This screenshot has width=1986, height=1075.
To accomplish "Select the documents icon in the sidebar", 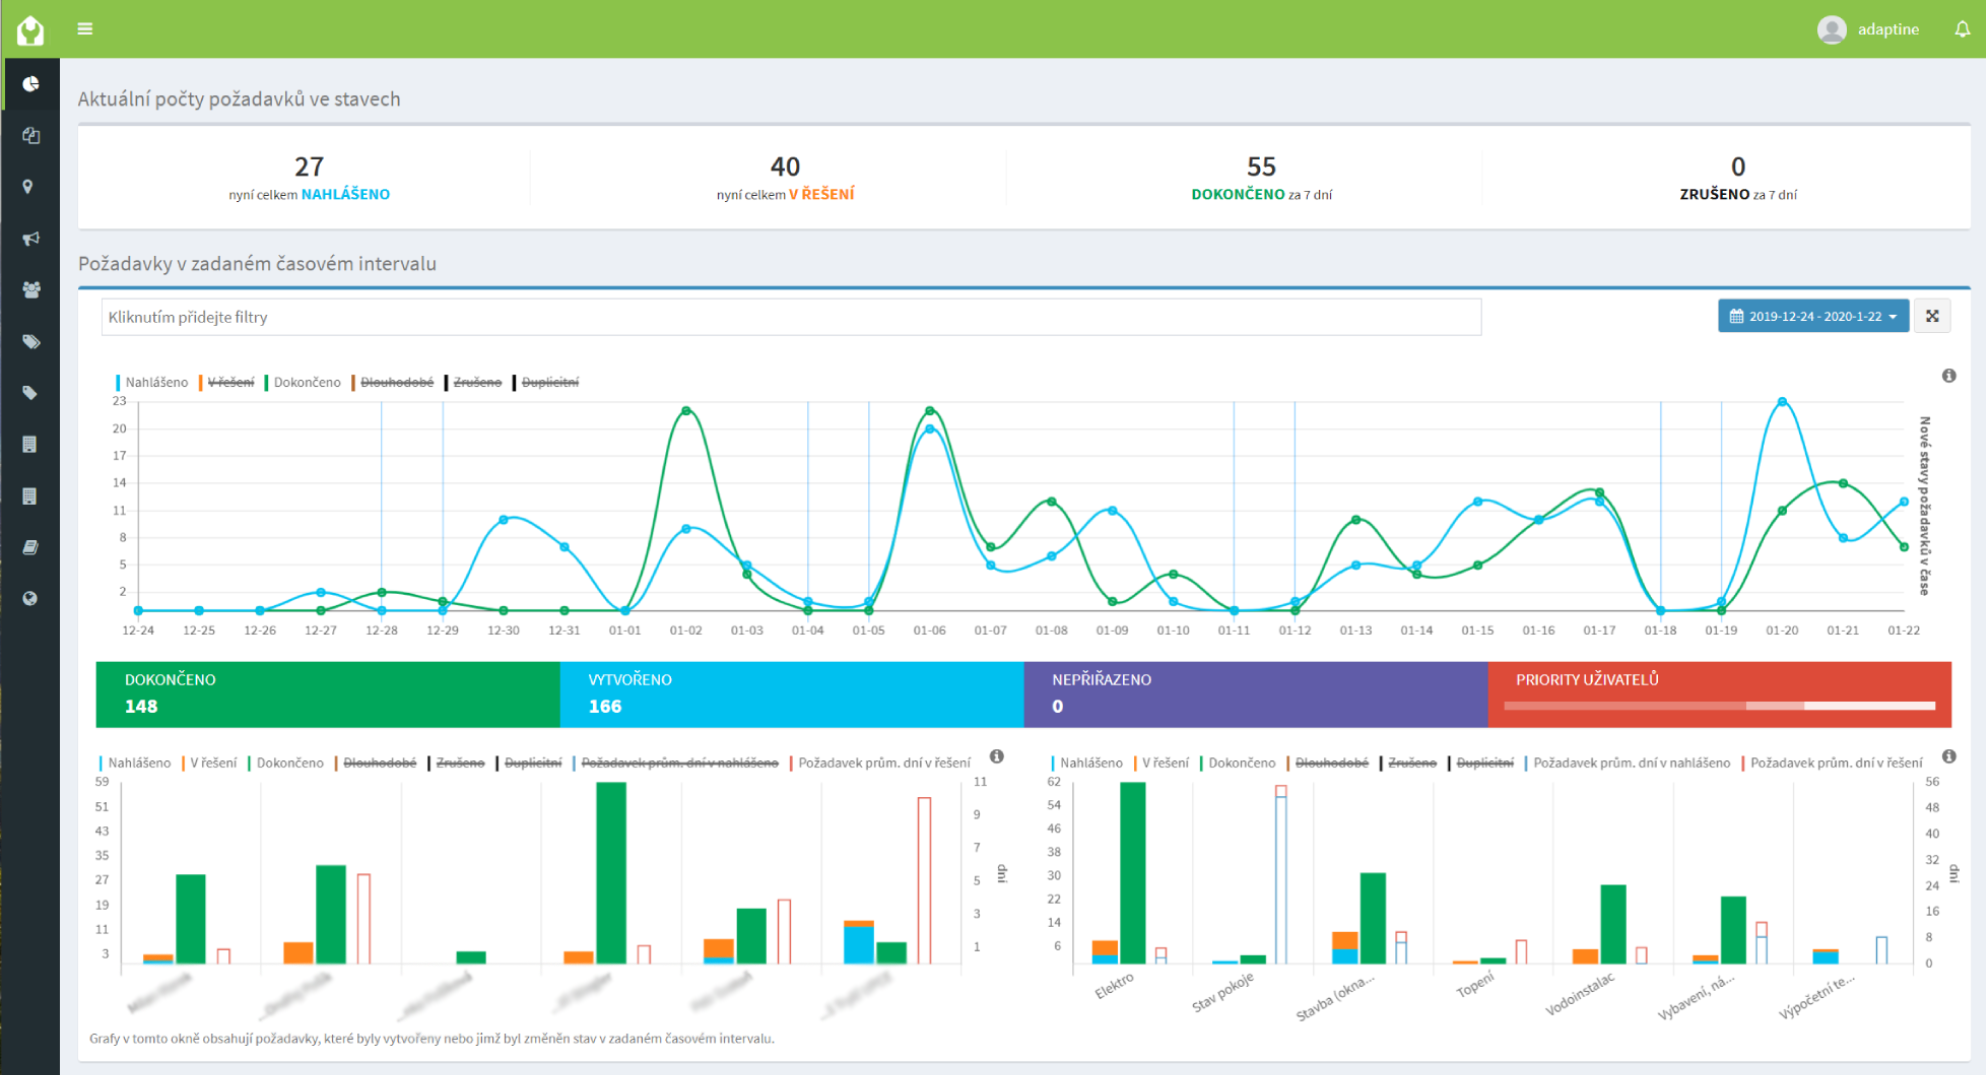I will pyautogui.click(x=30, y=136).
